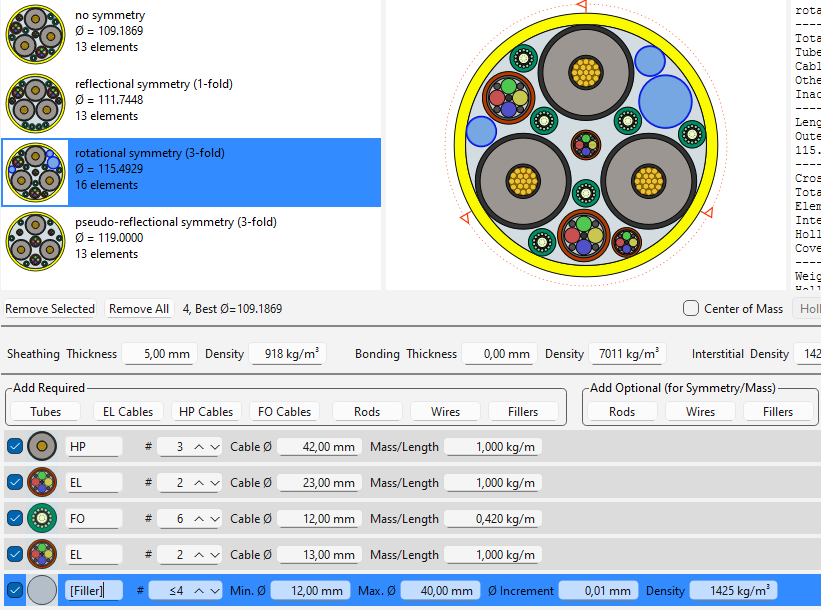Increase count of the 13,00 mm EL cable

click(x=199, y=554)
